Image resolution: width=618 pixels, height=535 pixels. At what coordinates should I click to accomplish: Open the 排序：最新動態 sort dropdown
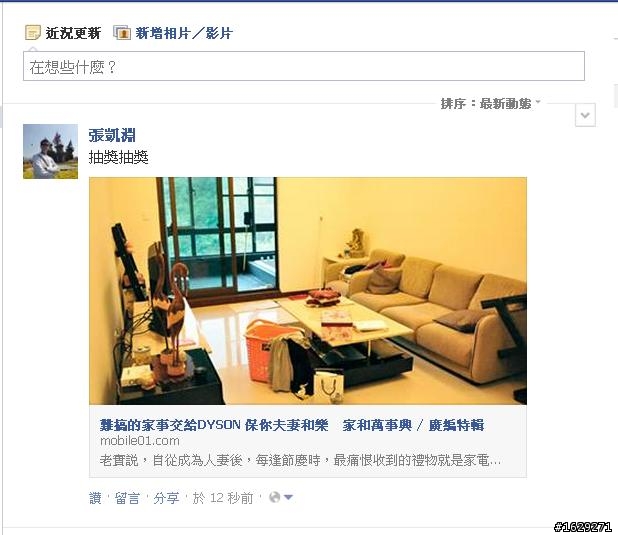[491, 104]
